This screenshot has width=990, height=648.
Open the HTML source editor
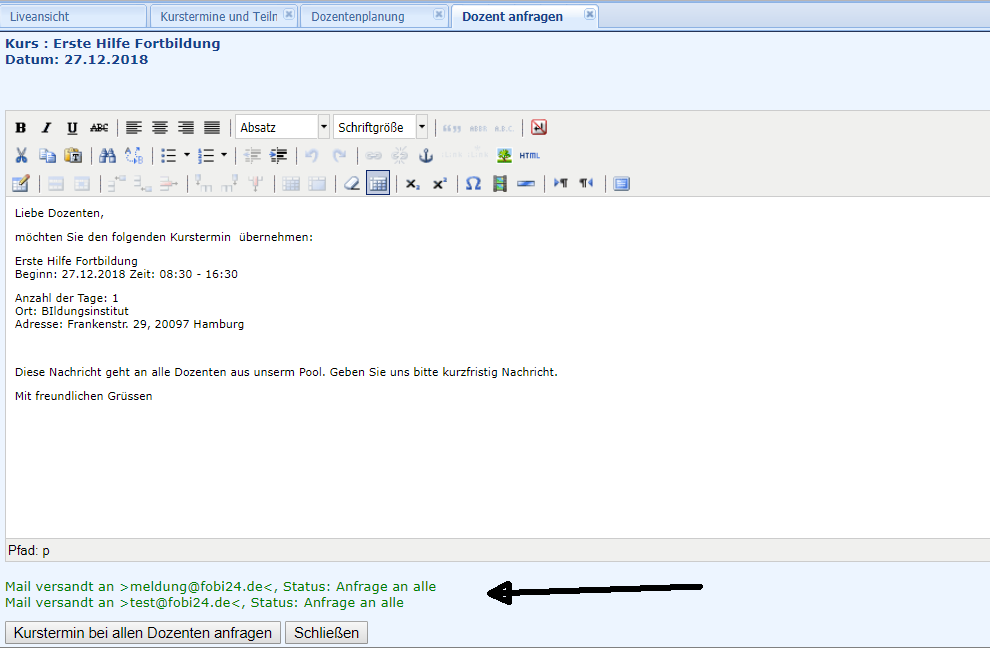tap(529, 156)
